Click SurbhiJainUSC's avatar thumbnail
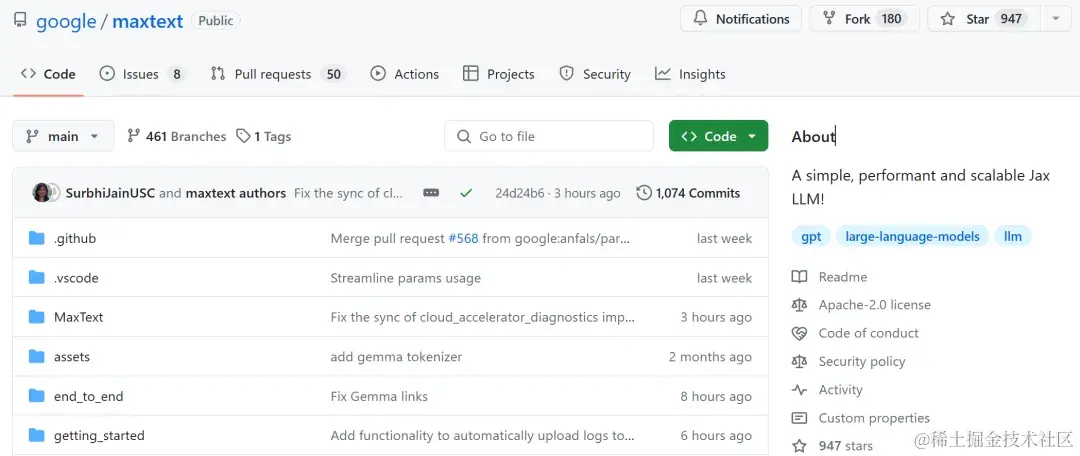Viewport: 1080px width, 456px height. click(42, 193)
